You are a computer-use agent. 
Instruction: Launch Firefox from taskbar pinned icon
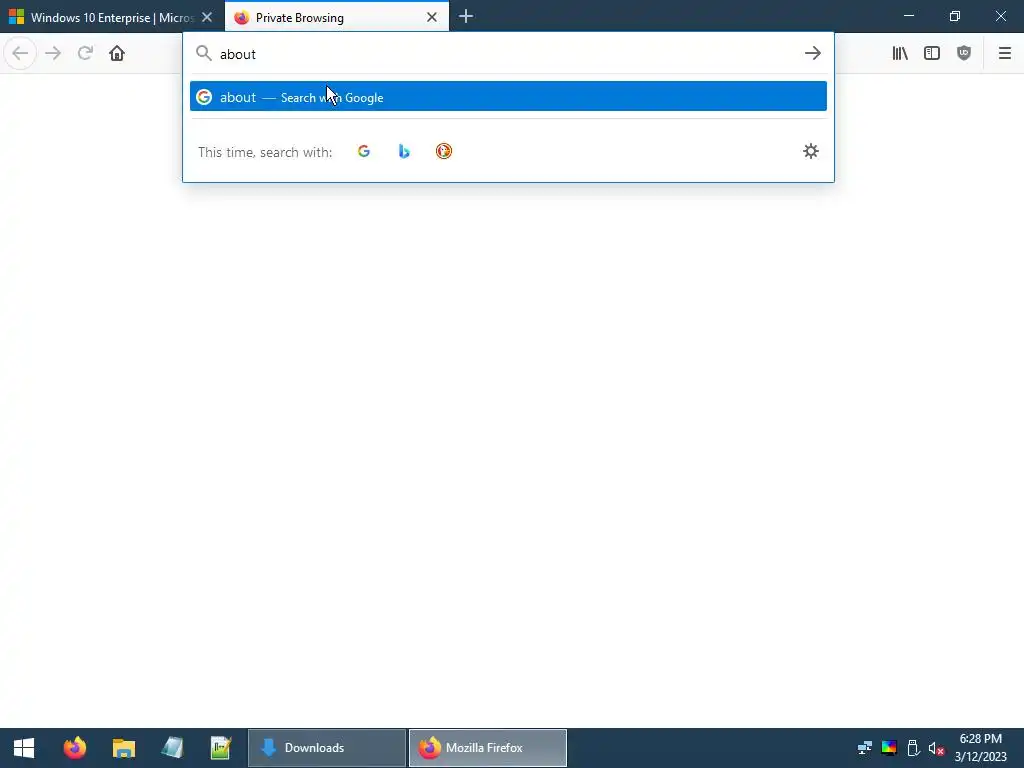[x=74, y=748]
